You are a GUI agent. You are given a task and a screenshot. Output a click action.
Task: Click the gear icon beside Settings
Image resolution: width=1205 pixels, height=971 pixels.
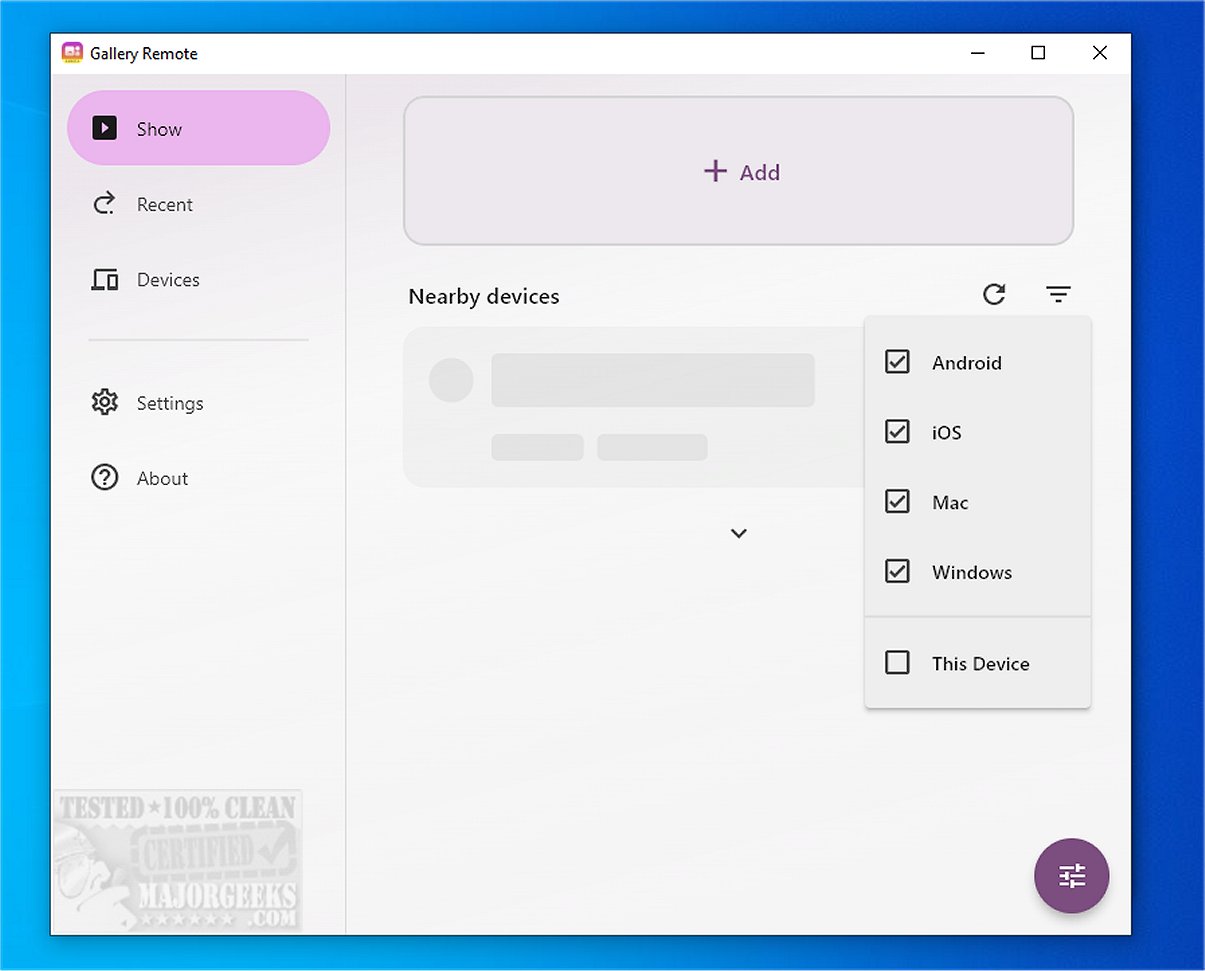pyautogui.click(x=104, y=403)
